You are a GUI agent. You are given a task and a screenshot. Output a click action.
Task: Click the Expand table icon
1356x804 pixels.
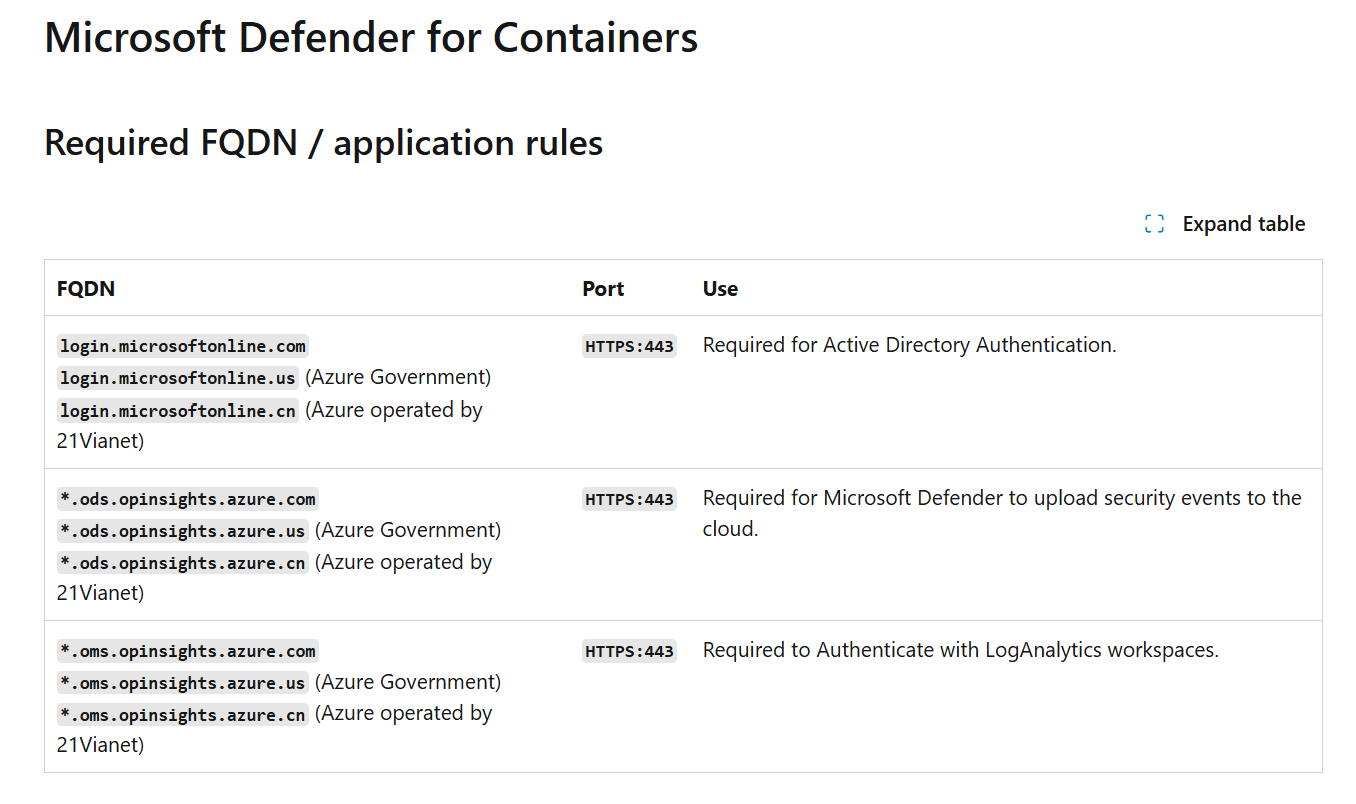pos(1154,224)
